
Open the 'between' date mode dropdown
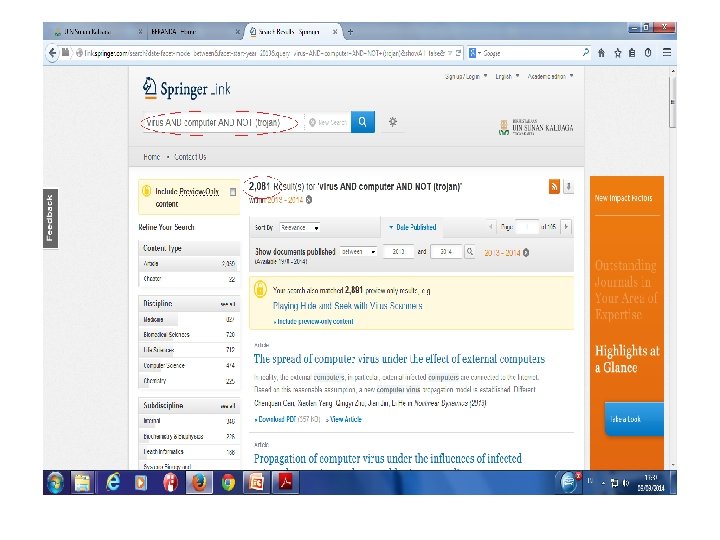[359, 252]
